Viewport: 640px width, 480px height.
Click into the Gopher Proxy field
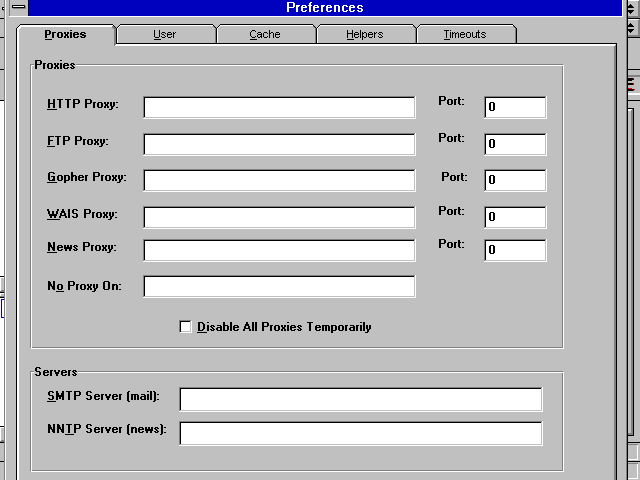(x=279, y=180)
